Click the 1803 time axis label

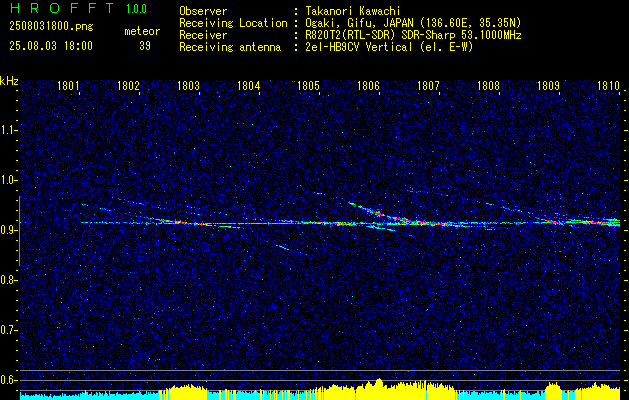click(189, 85)
